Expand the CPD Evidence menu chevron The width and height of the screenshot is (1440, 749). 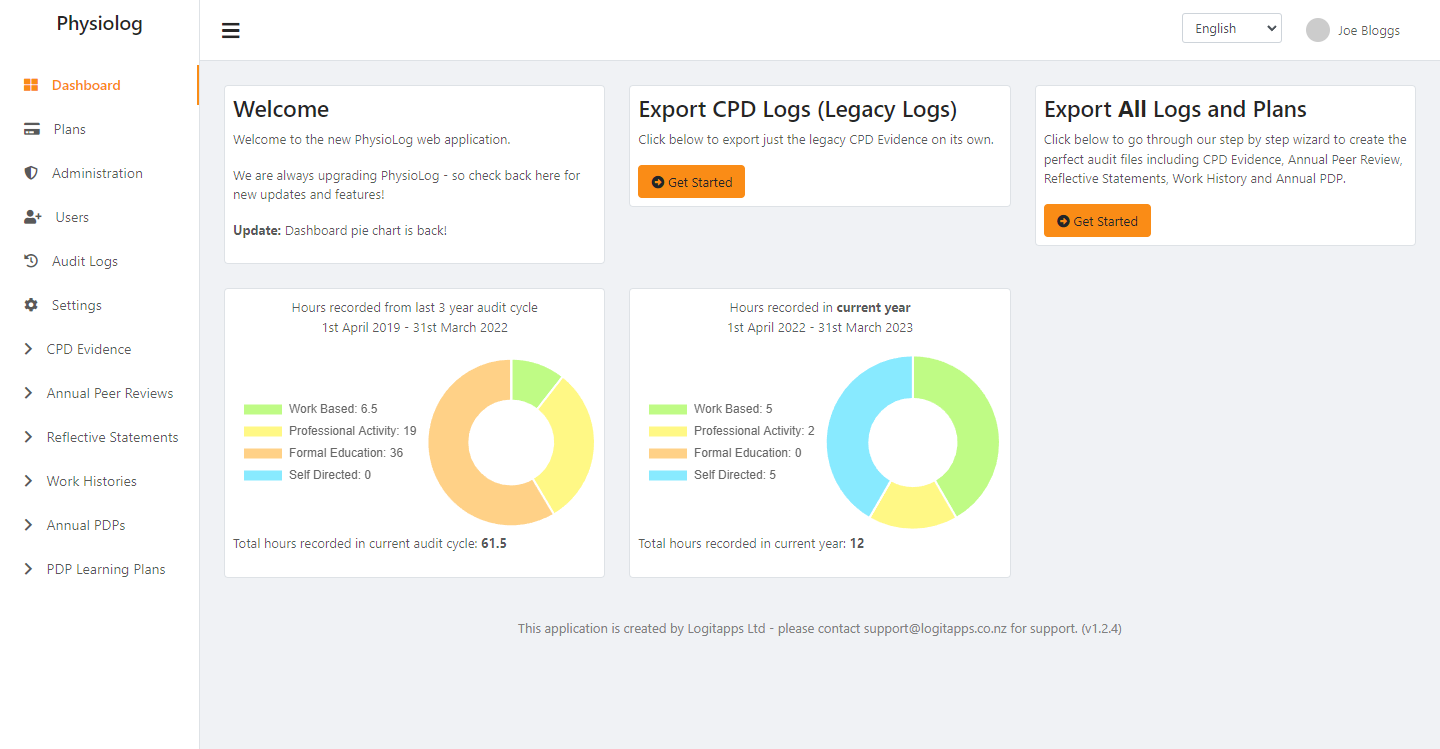coord(28,349)
